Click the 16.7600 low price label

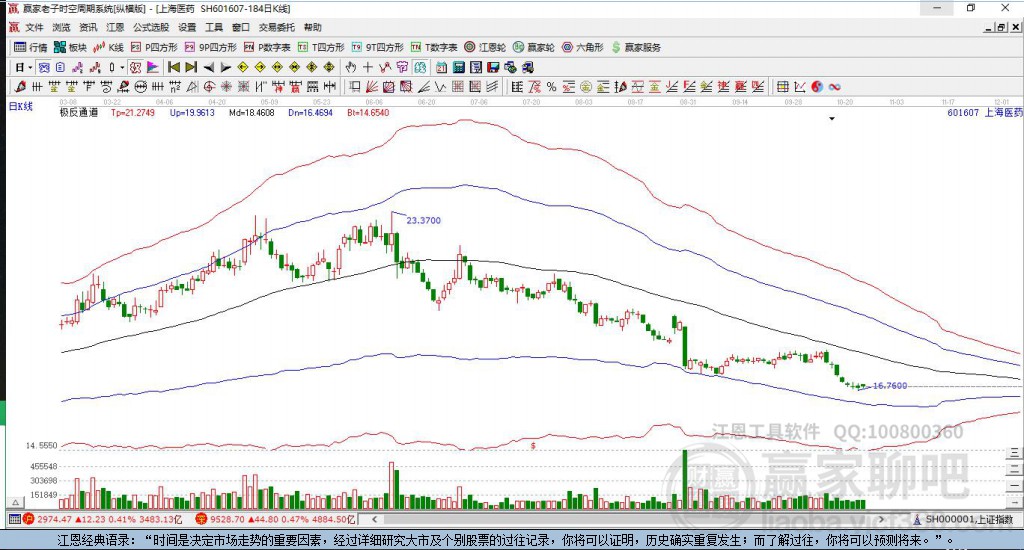pyautogui.click(x=889, y=385)
